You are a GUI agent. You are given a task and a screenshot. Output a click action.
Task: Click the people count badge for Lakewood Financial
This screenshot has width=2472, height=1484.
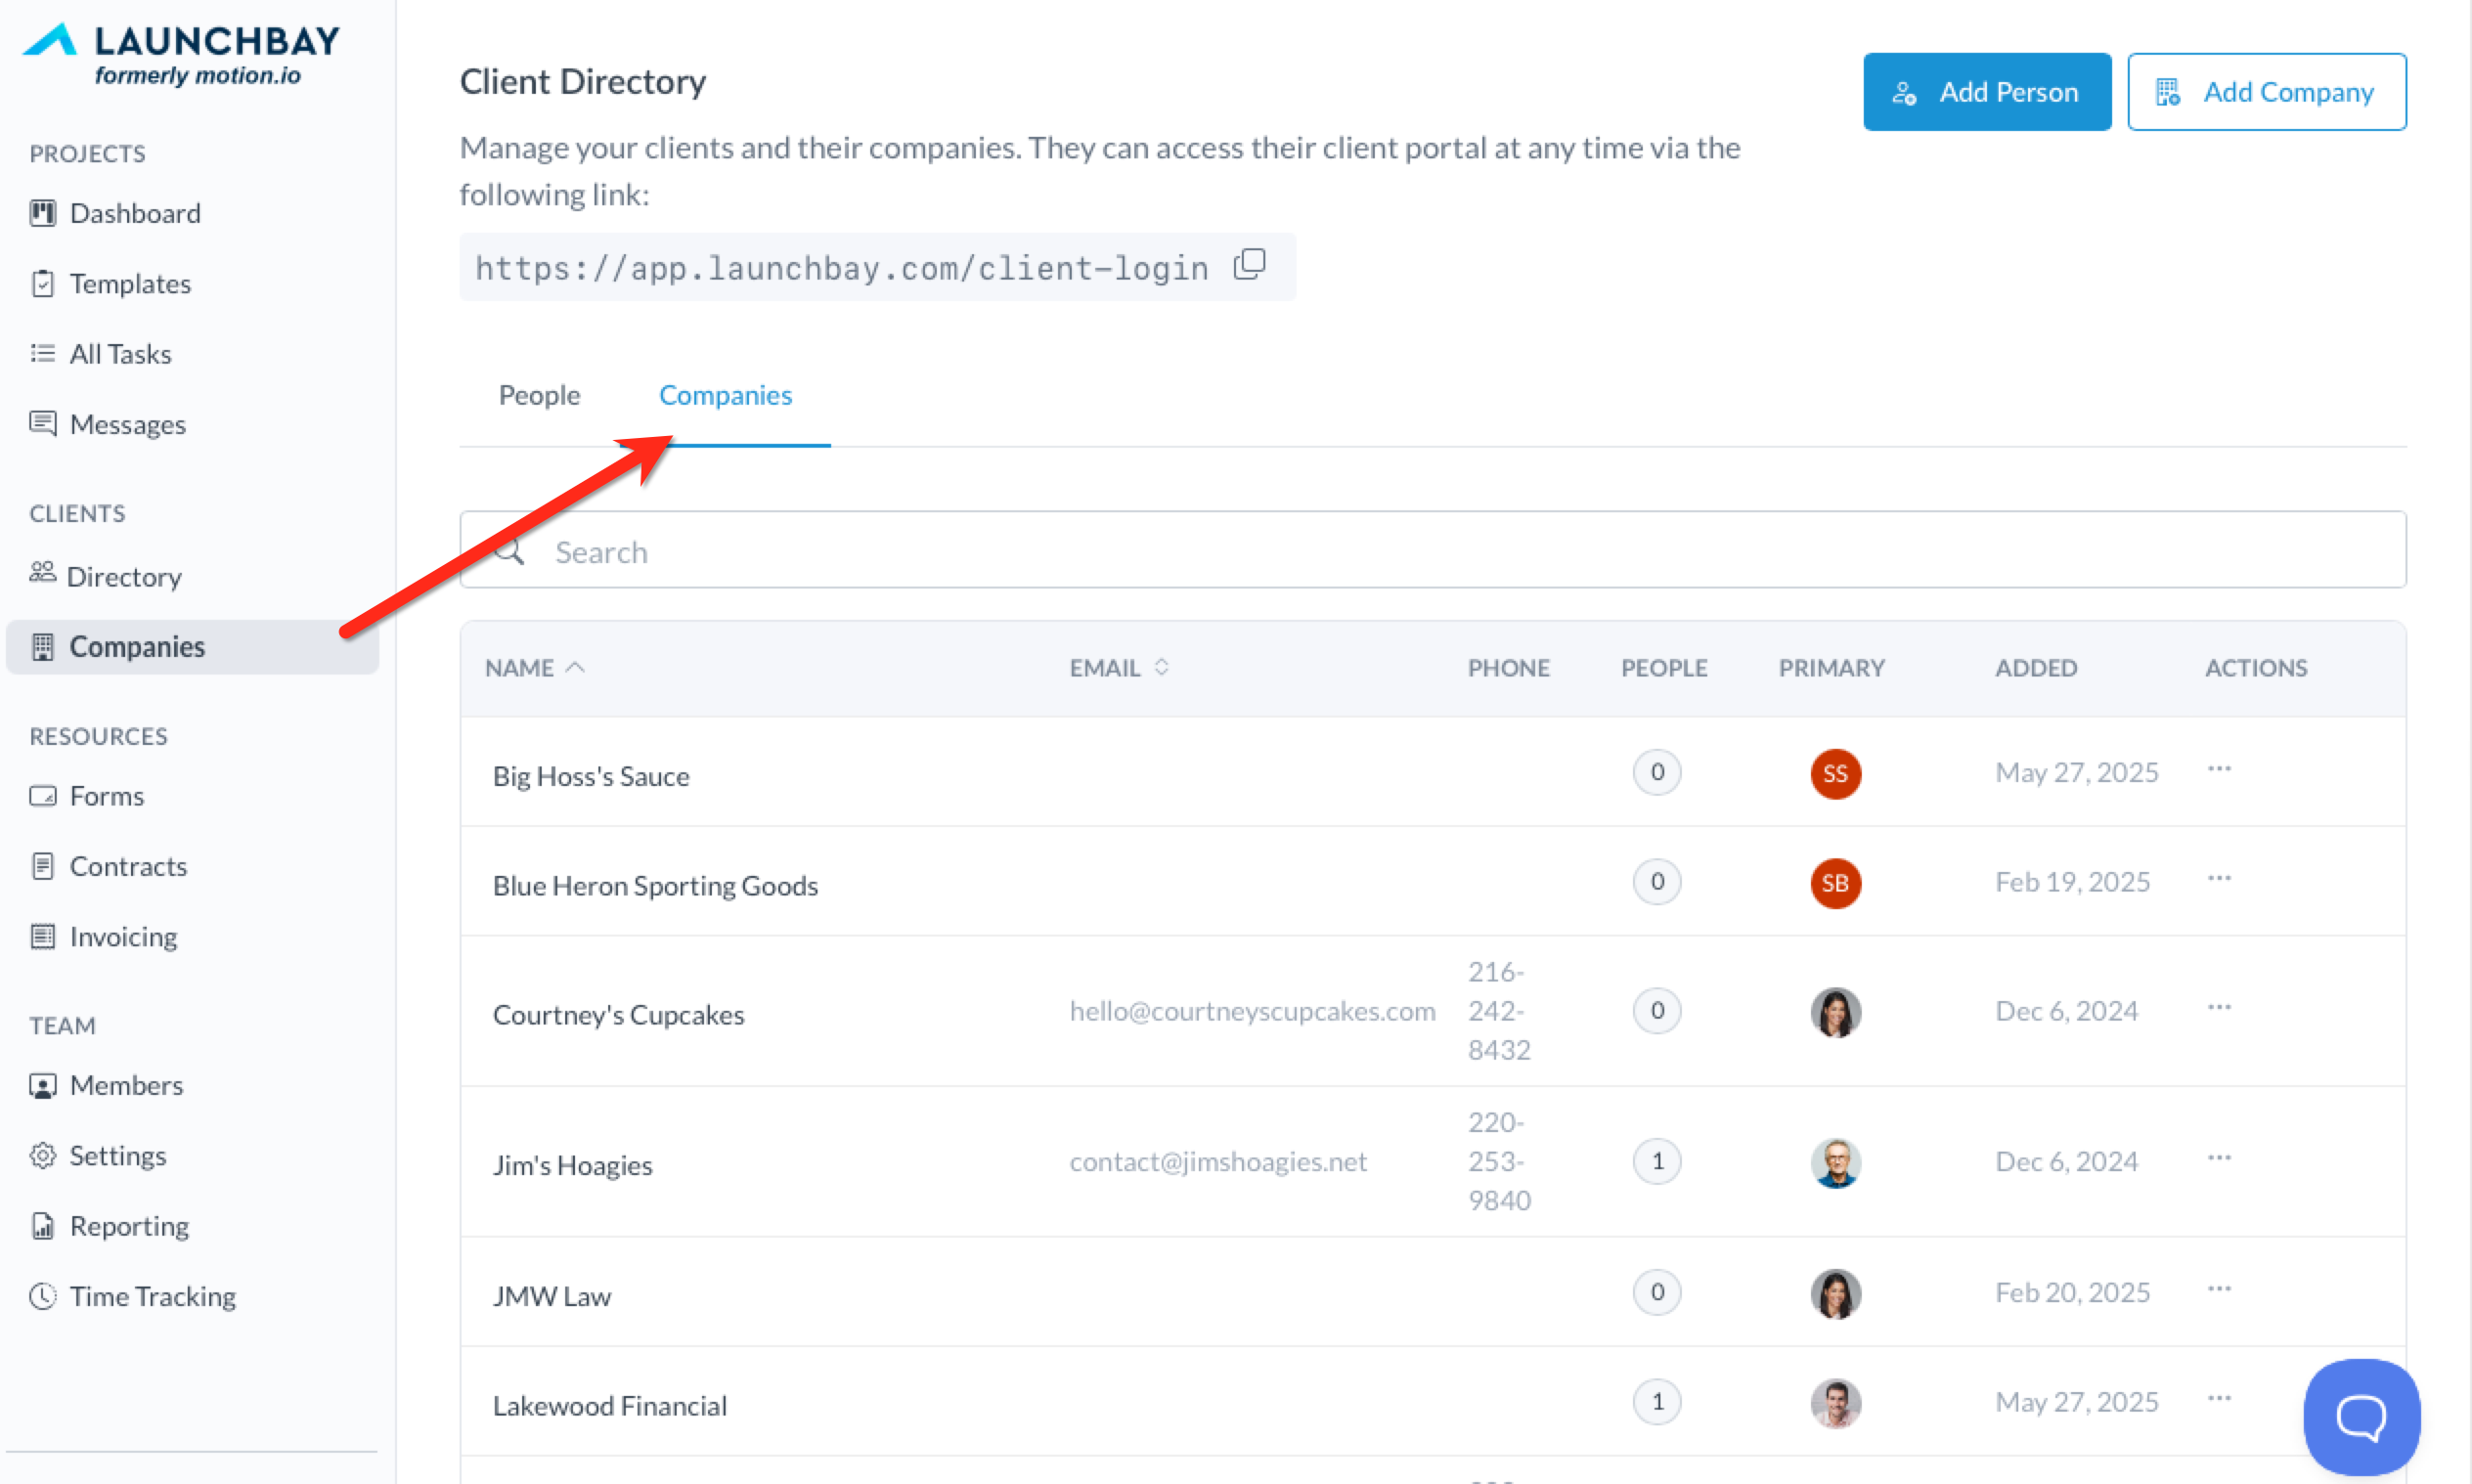(x=1657, y=1402)
